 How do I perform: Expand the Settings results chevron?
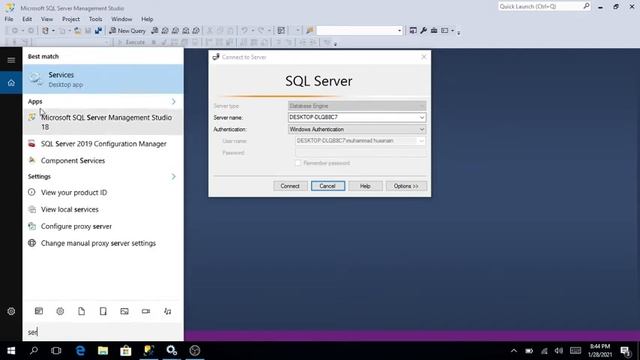click(x=173, y=176)
